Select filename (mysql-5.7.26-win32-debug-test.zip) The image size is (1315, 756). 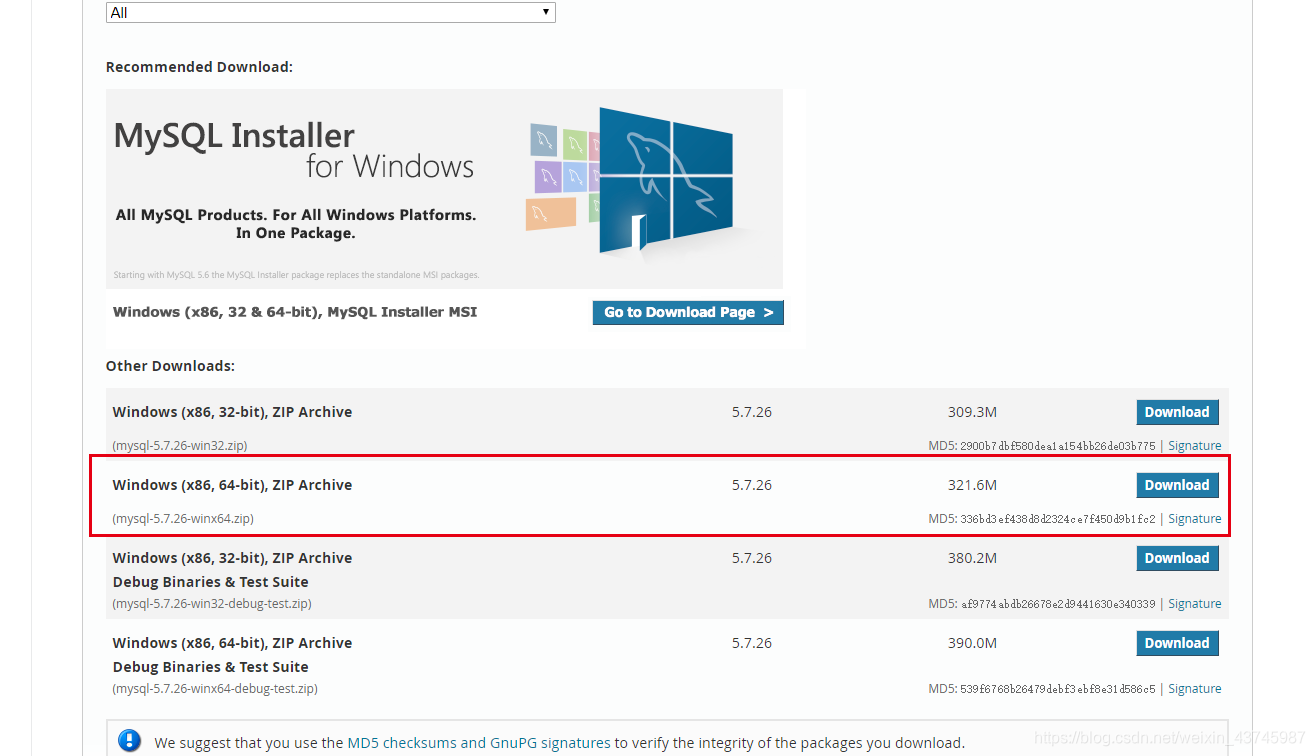pyautogui.click(x=212, y=604)
